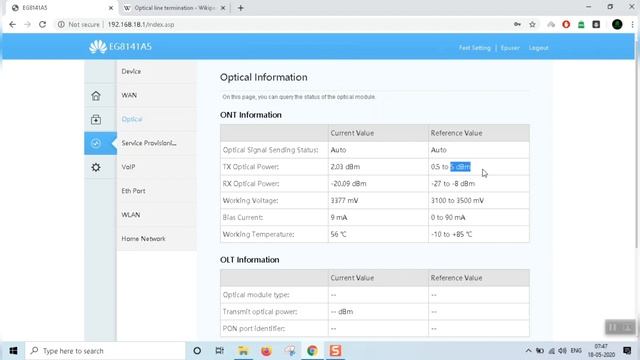Click the Optical Signal Sending Status label
Image resolution: width=640 pixels, height=360 pixels.
[x=270, y=150]
